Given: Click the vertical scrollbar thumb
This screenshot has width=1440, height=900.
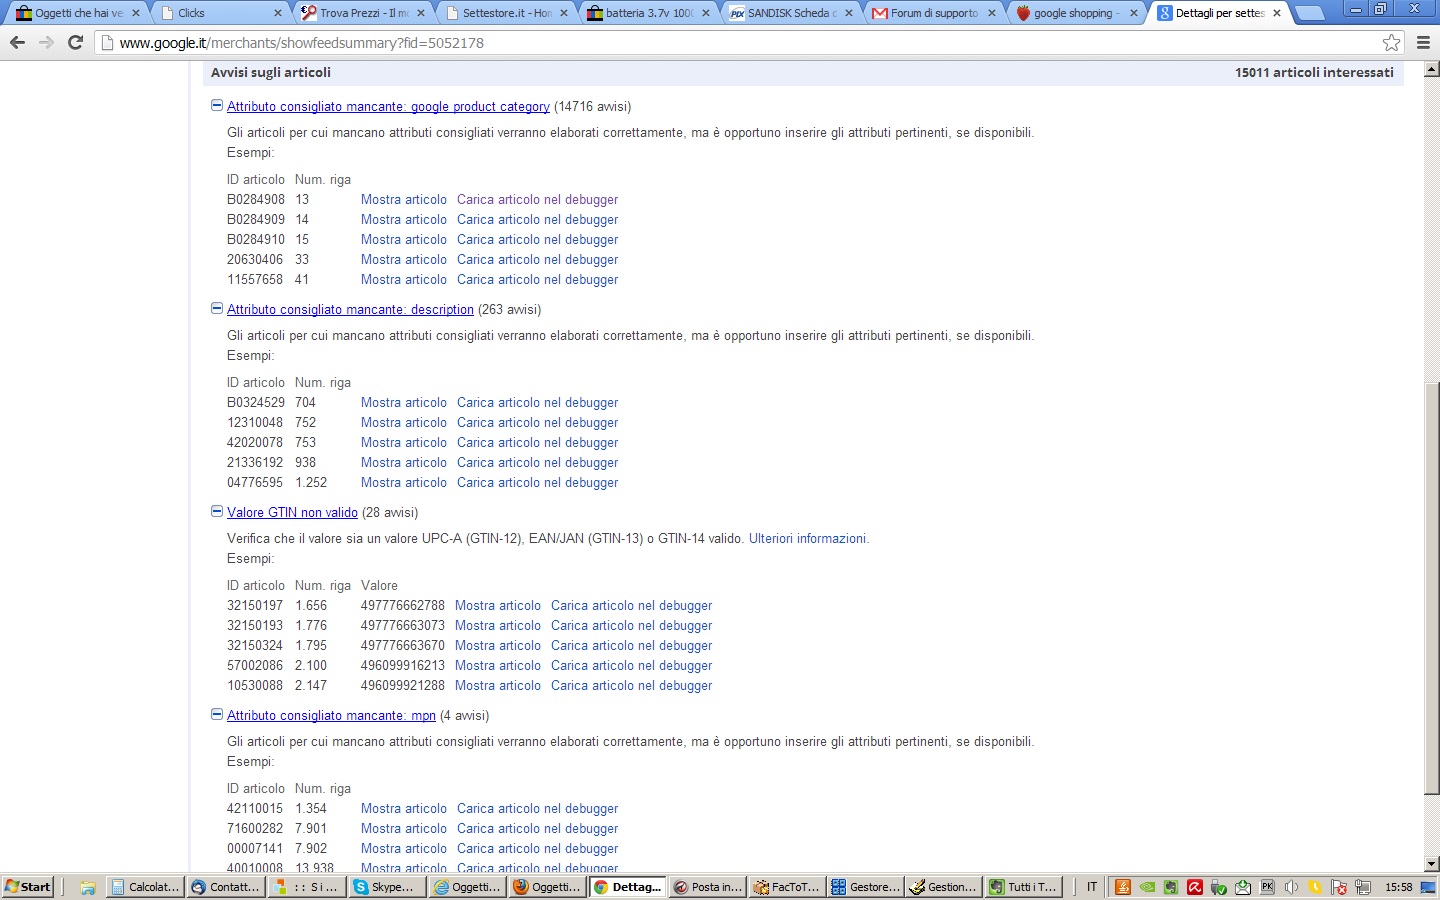Looking at the screenshot, I should point(1431,588).
